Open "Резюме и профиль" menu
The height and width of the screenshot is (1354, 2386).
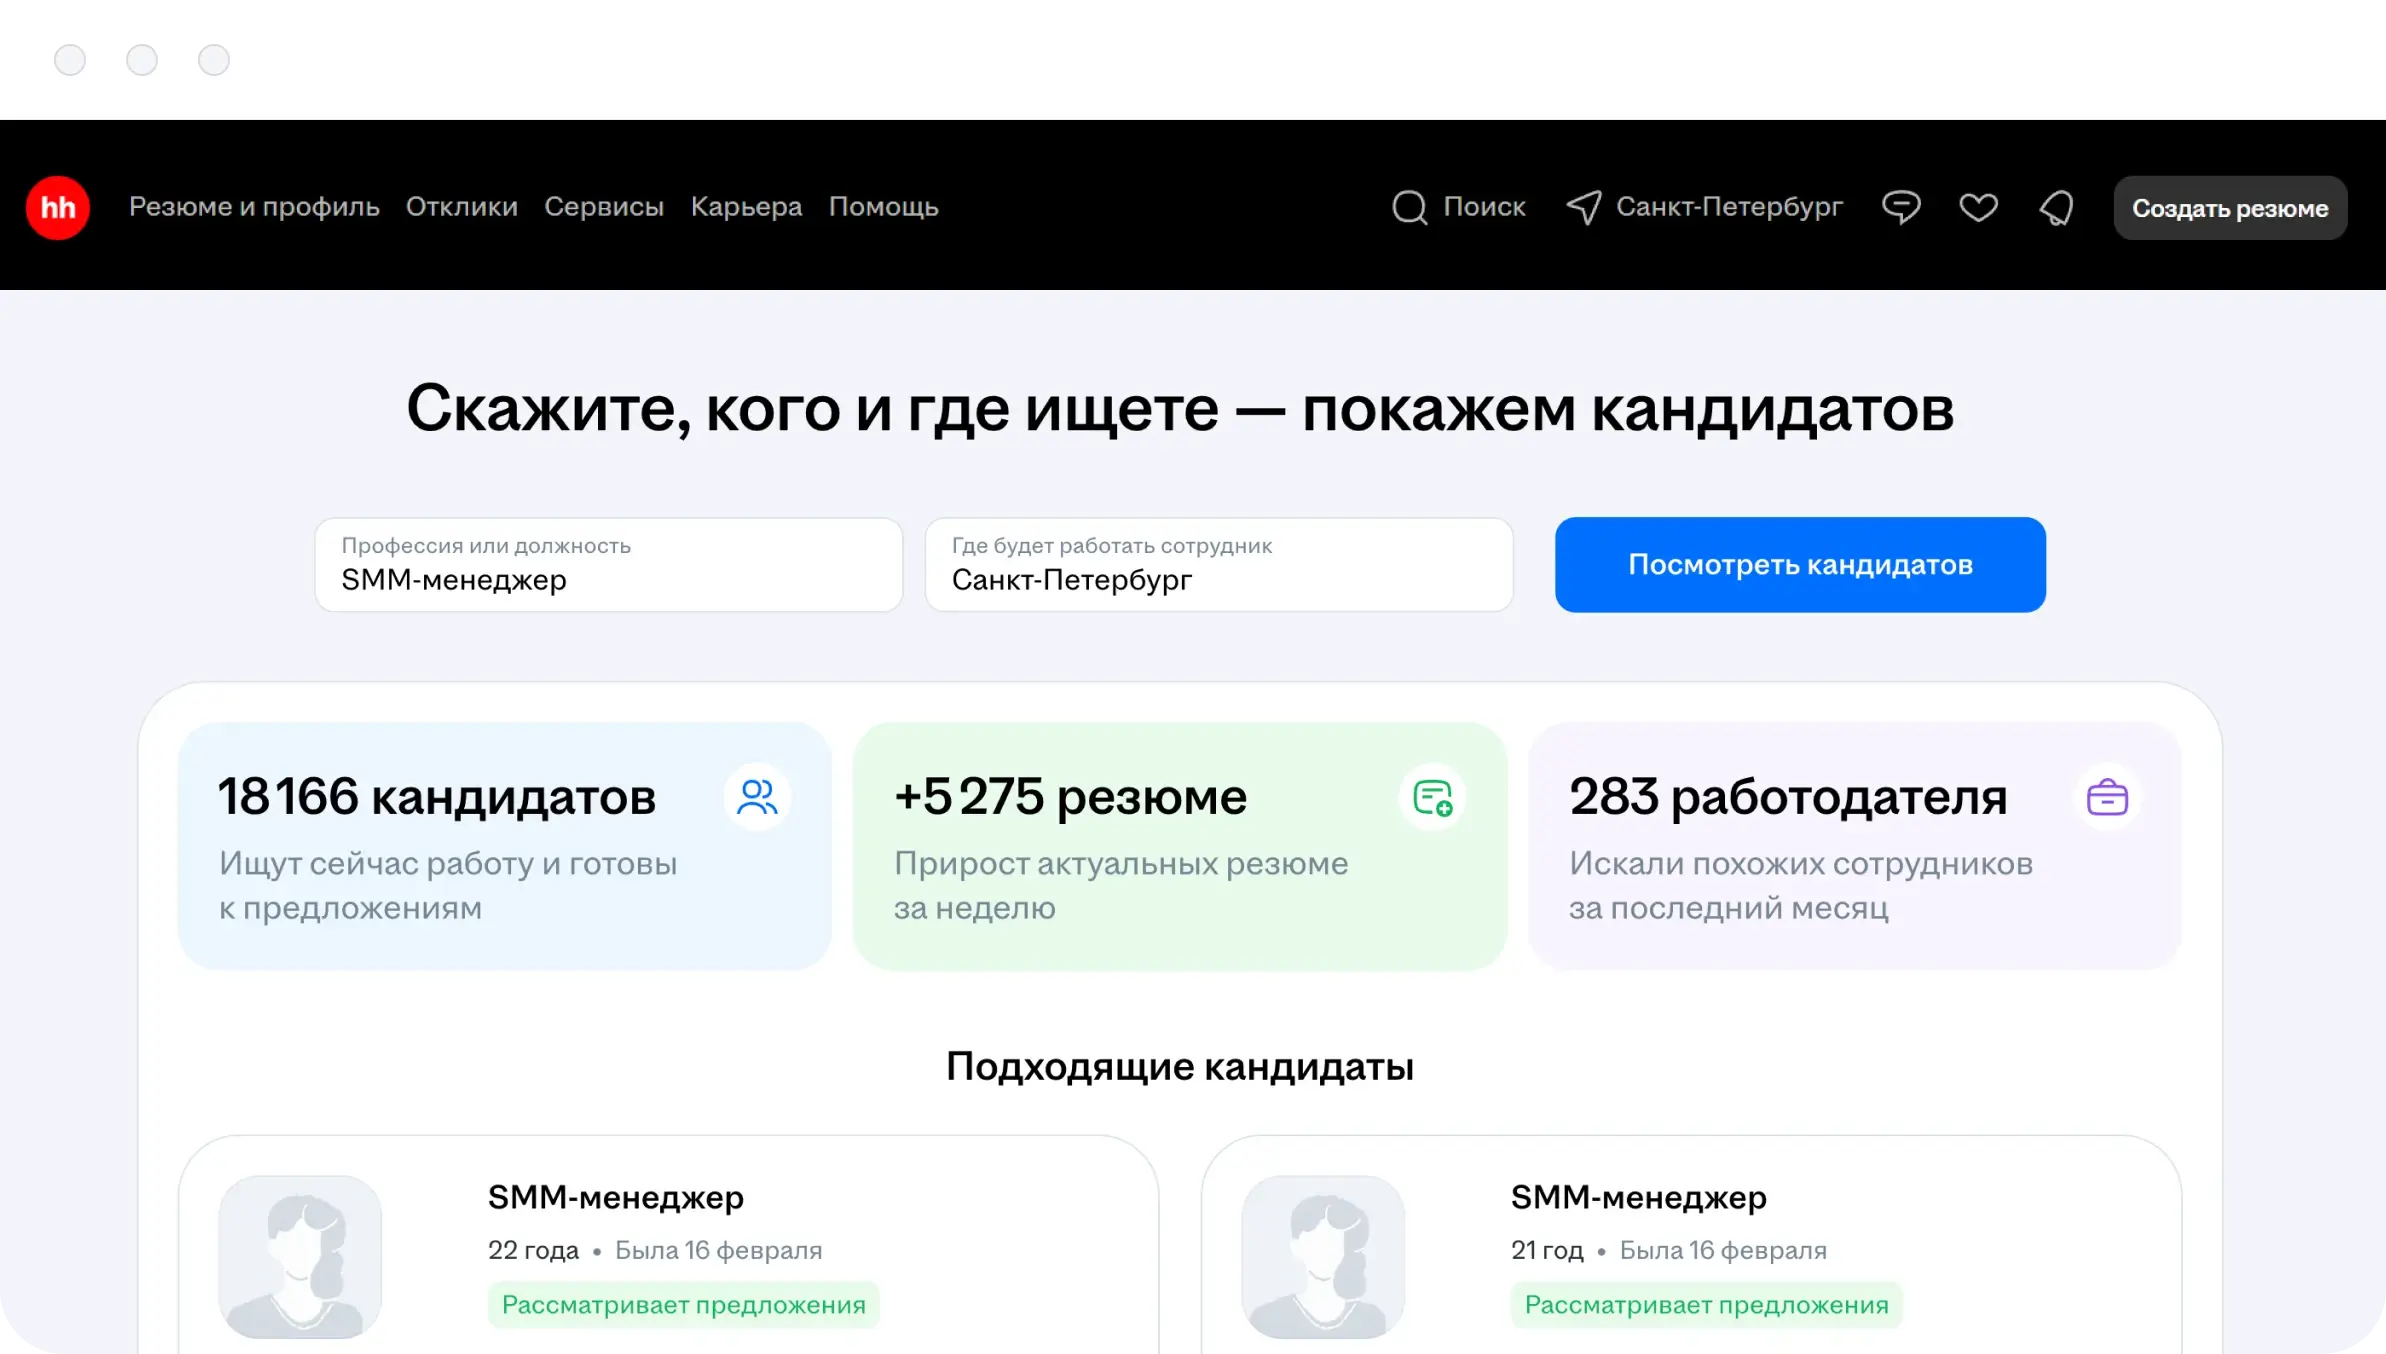point(254,207)
